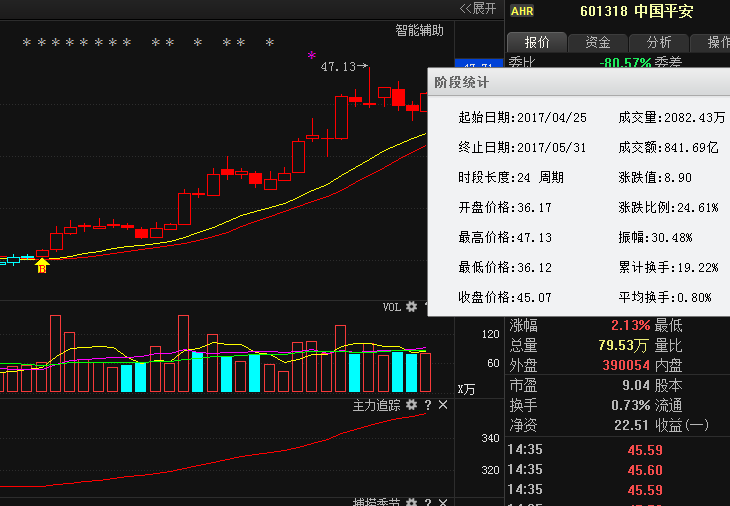Screen dimensions: 730x506
Task: Click the 换手 0.73% value
Action: [630, 405]
